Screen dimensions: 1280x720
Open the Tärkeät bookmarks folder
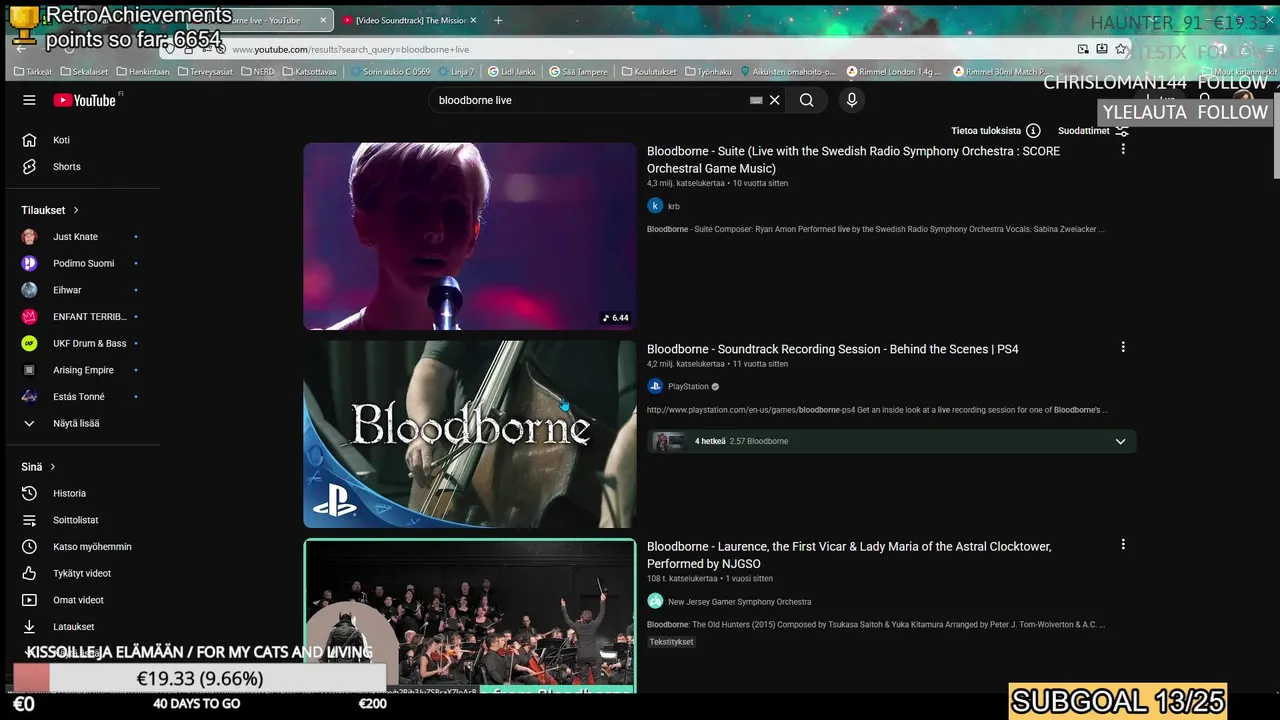coord(33,72)
